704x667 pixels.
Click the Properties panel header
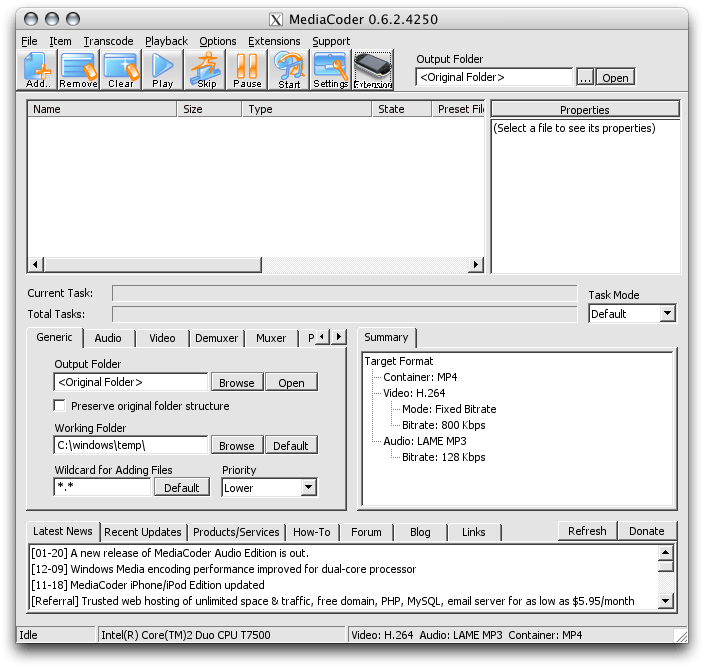coord(585,110)
